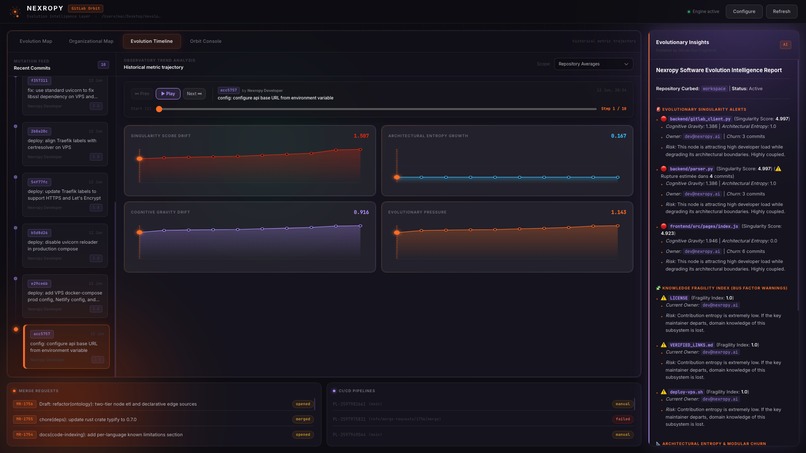Select commit 'deploy: align Traefik labels'

click(65, 144)
